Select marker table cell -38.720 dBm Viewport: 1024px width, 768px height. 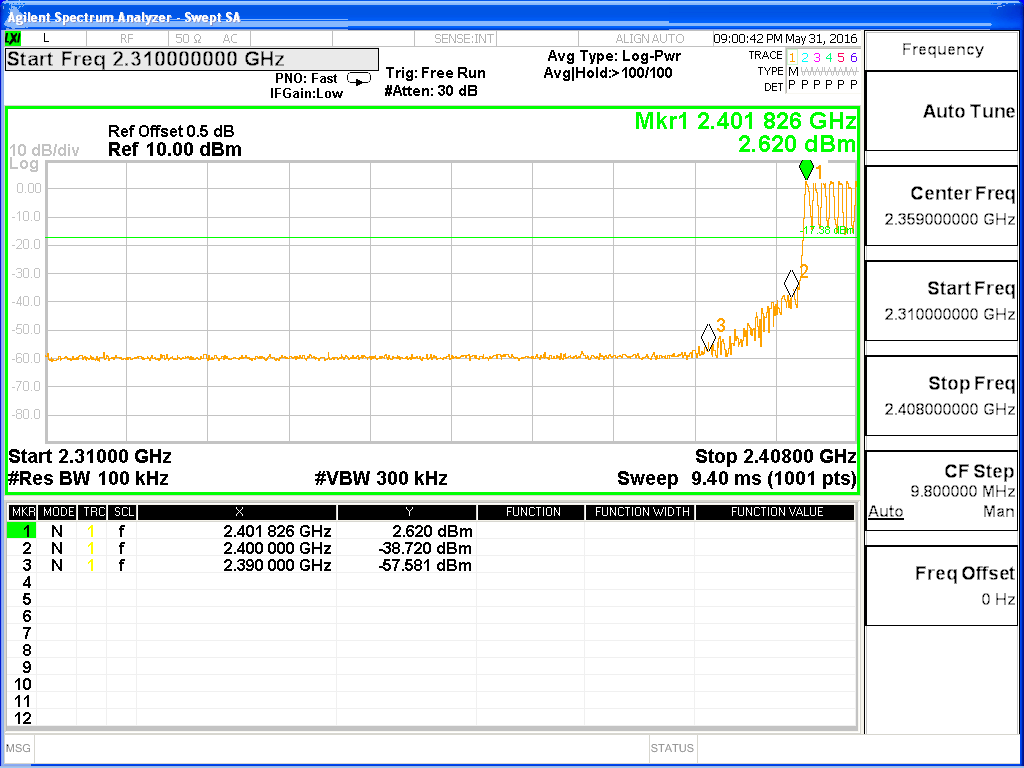(x=425, y=549)
